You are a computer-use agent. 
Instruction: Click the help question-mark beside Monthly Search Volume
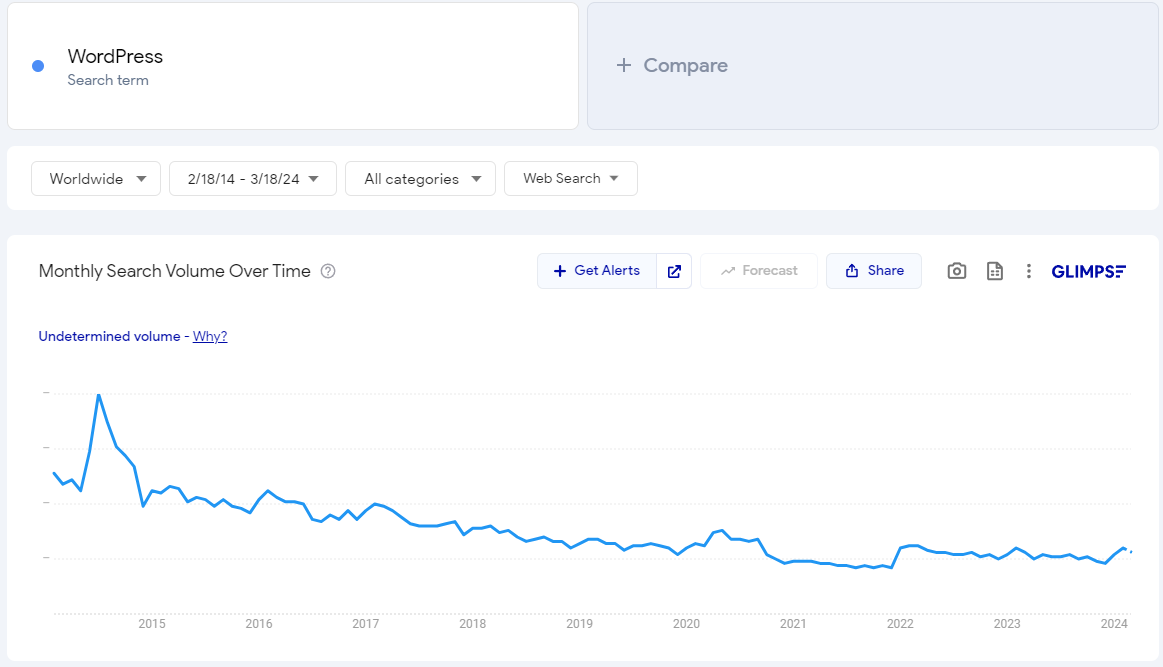328,271
